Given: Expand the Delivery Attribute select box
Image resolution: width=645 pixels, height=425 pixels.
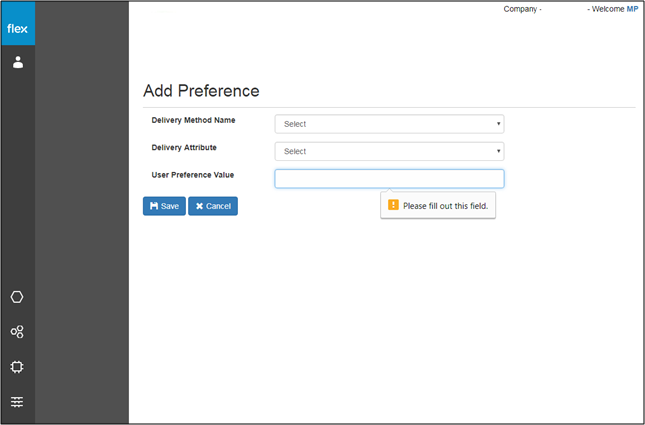Looking at the screenshot, I should (x=389, y=151).
